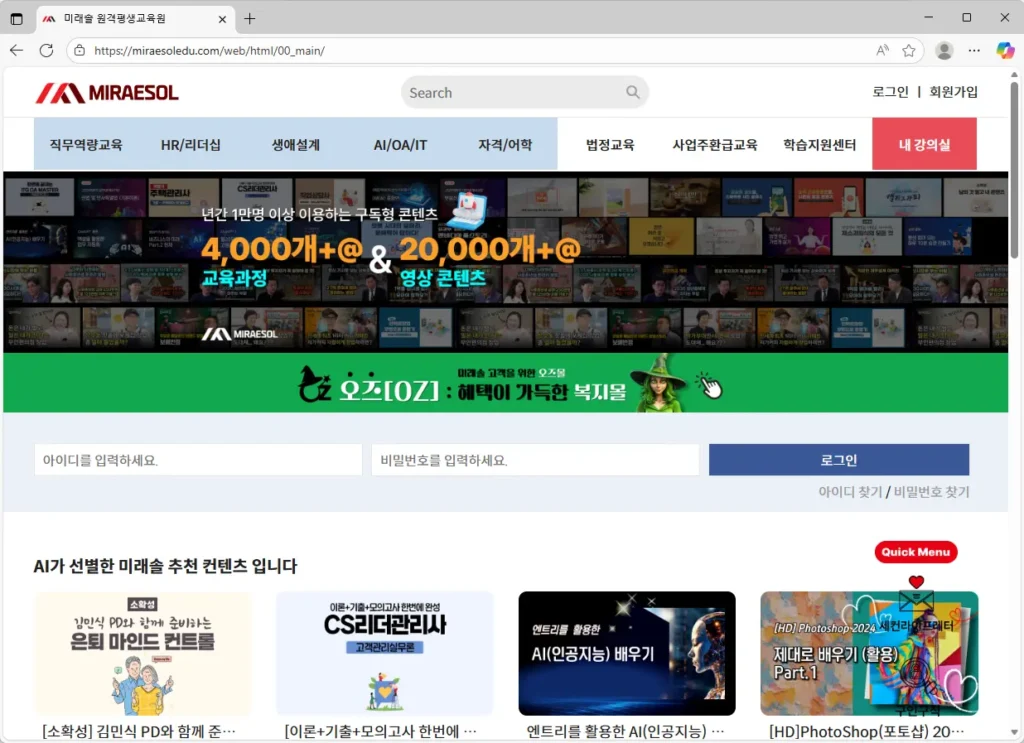This screenshot has width=1024, height=743.
Task: Open browser profile avatar icon
Action: [x=944, y=50]
